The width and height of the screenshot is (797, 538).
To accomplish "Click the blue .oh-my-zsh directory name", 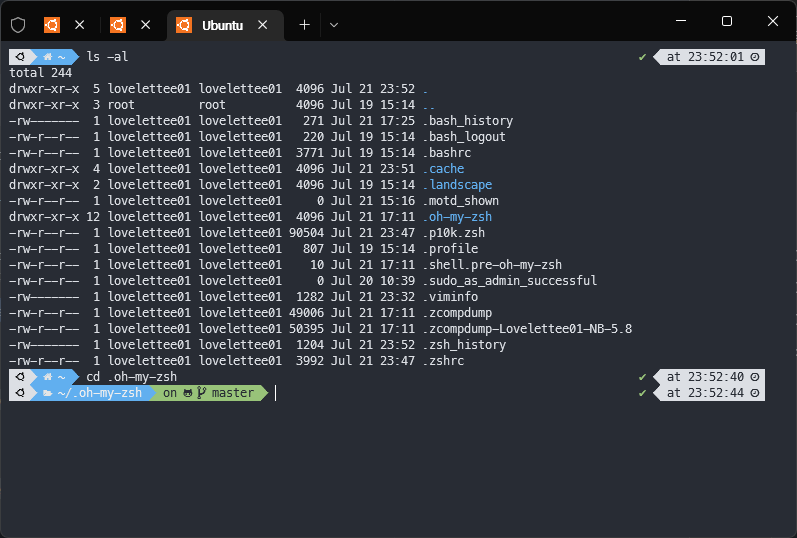I will point(457,217).
